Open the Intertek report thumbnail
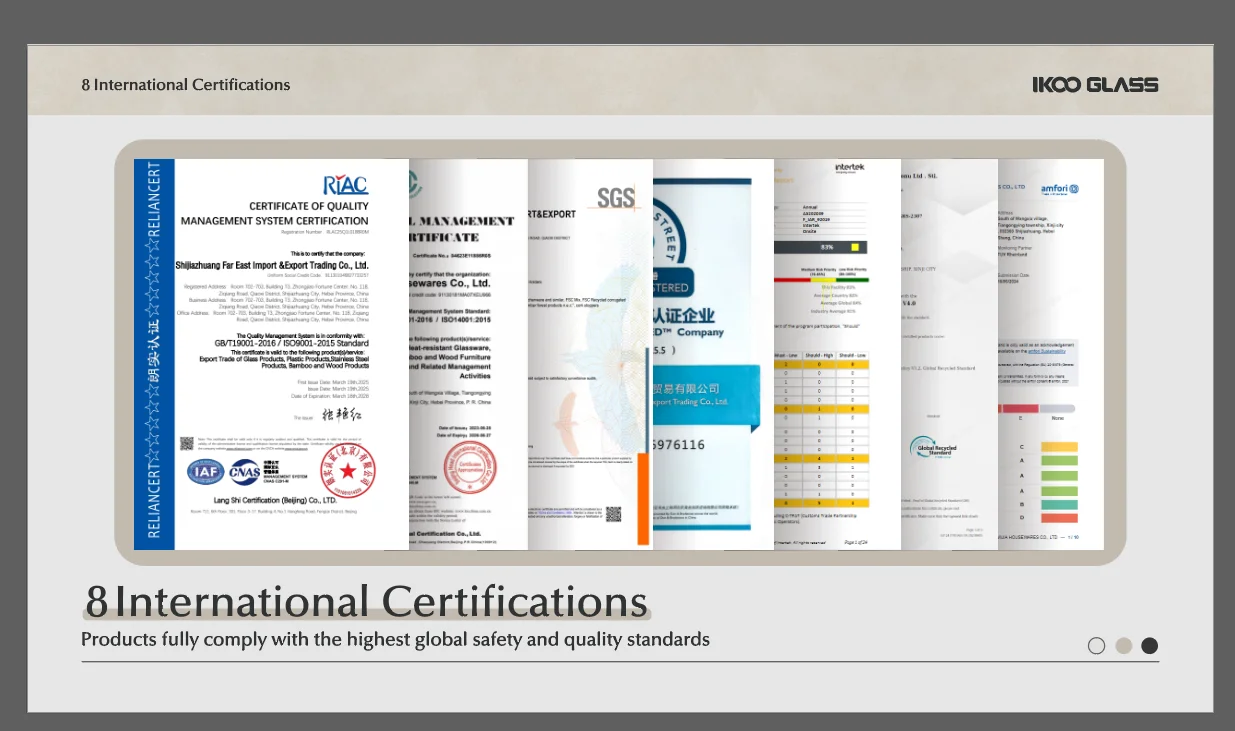Image resolution: width=1235 pixels, height=731 pixels. click(x=837, y=354)
